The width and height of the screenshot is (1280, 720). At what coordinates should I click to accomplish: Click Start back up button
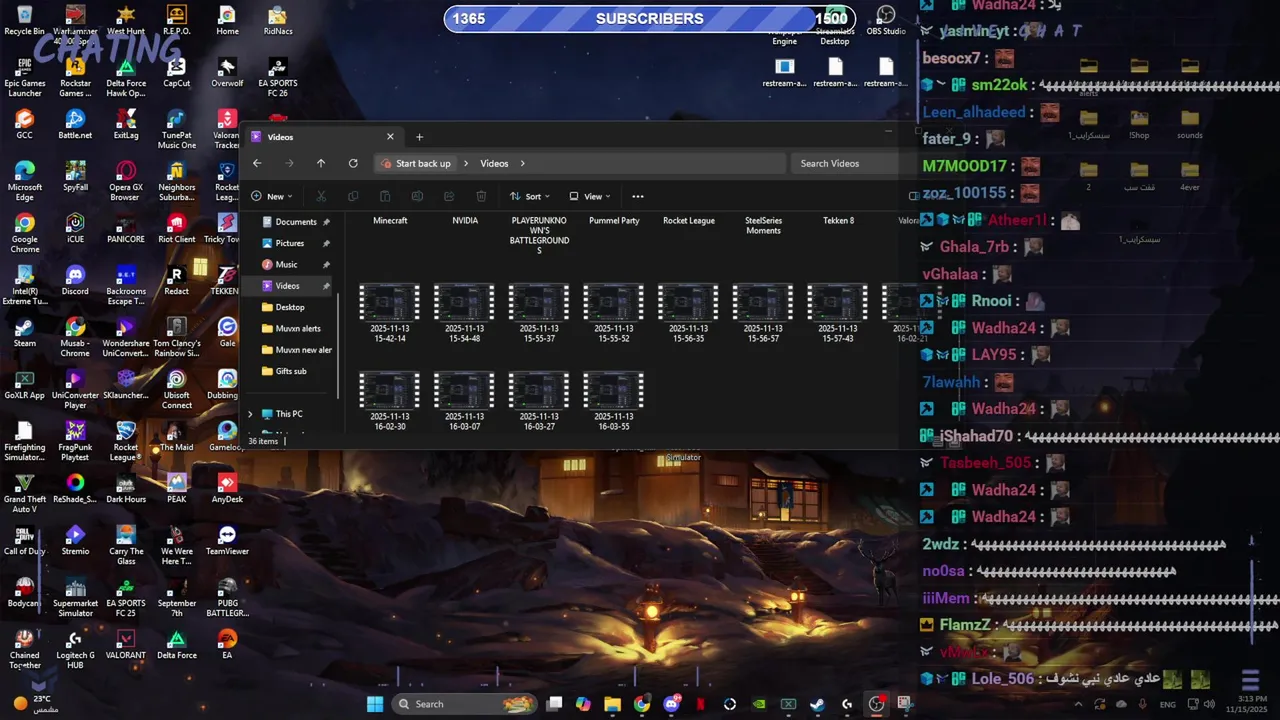[x=417, y=163]
